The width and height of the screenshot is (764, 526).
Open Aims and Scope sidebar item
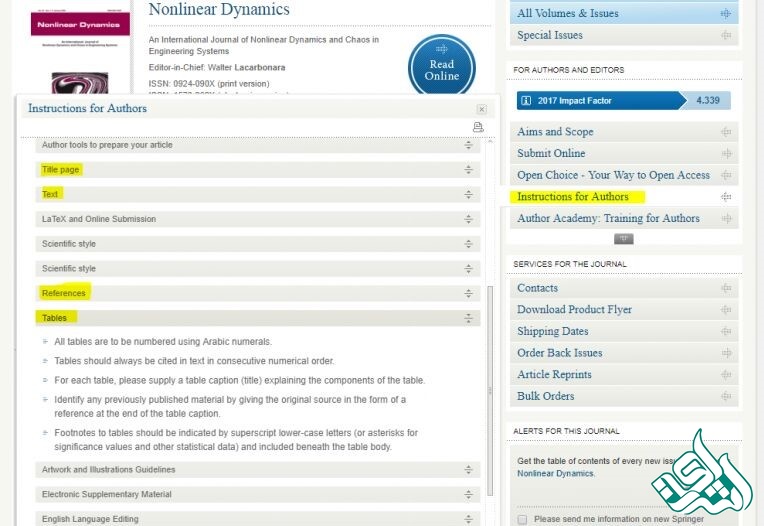[555, 132]
